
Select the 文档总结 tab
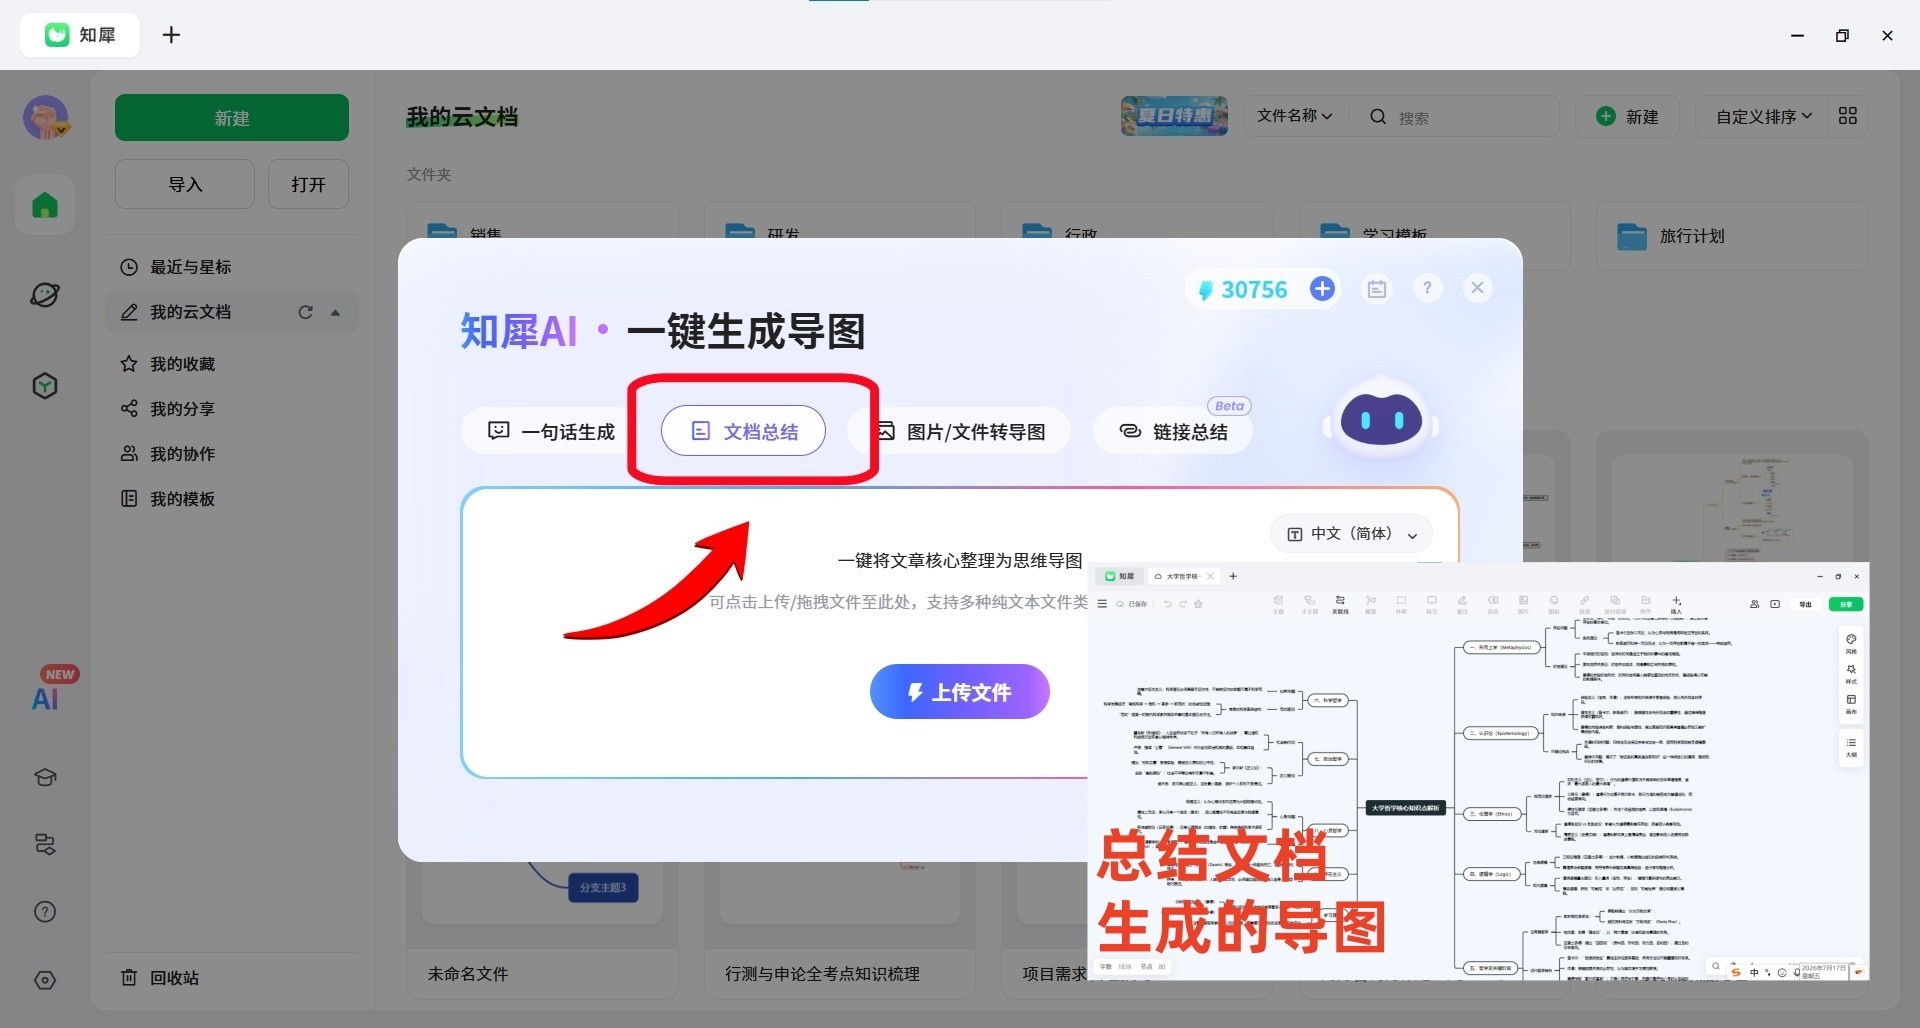[743, 431]
